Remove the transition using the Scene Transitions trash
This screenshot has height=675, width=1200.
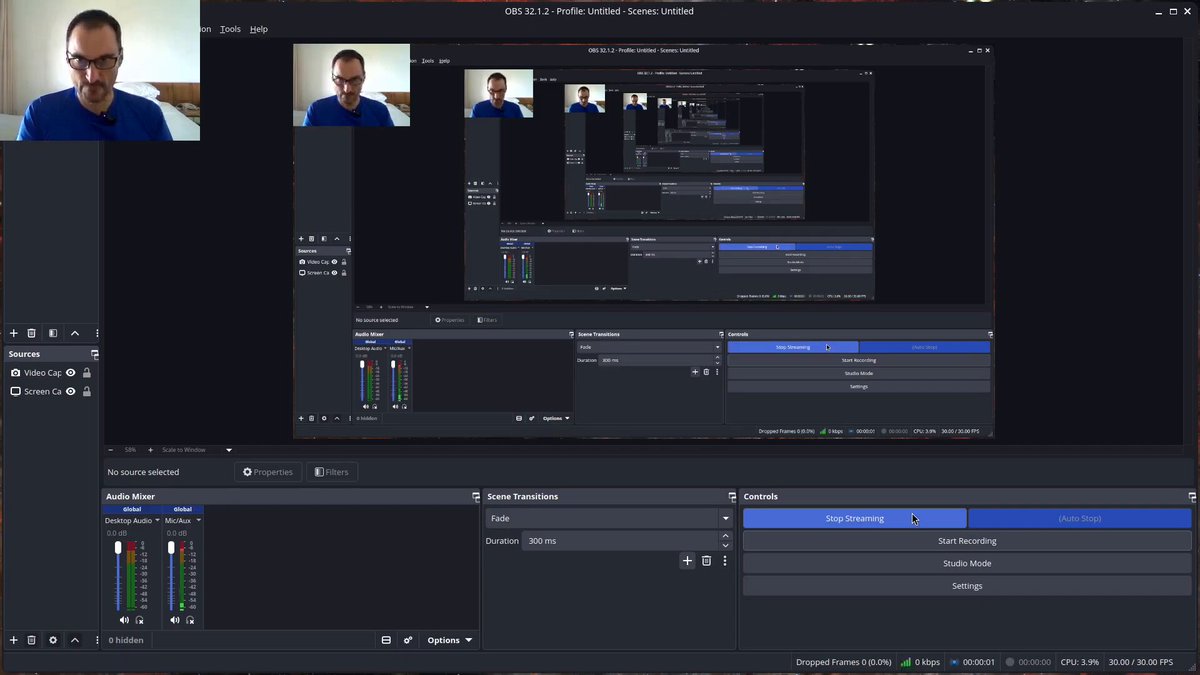[x=706, y=561]
